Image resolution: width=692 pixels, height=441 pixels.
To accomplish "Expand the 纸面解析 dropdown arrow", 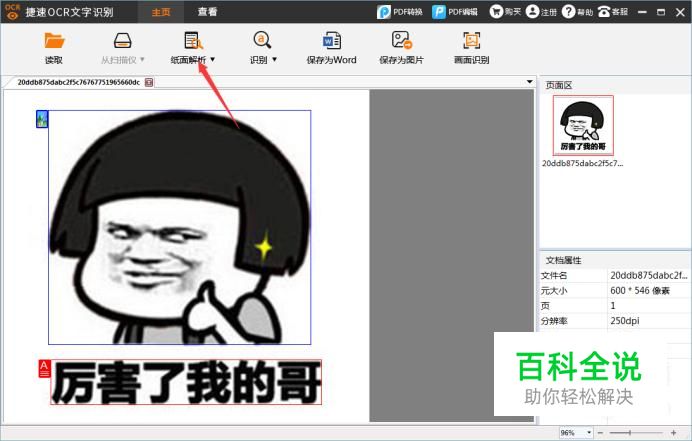I will [x=213, y=60].
